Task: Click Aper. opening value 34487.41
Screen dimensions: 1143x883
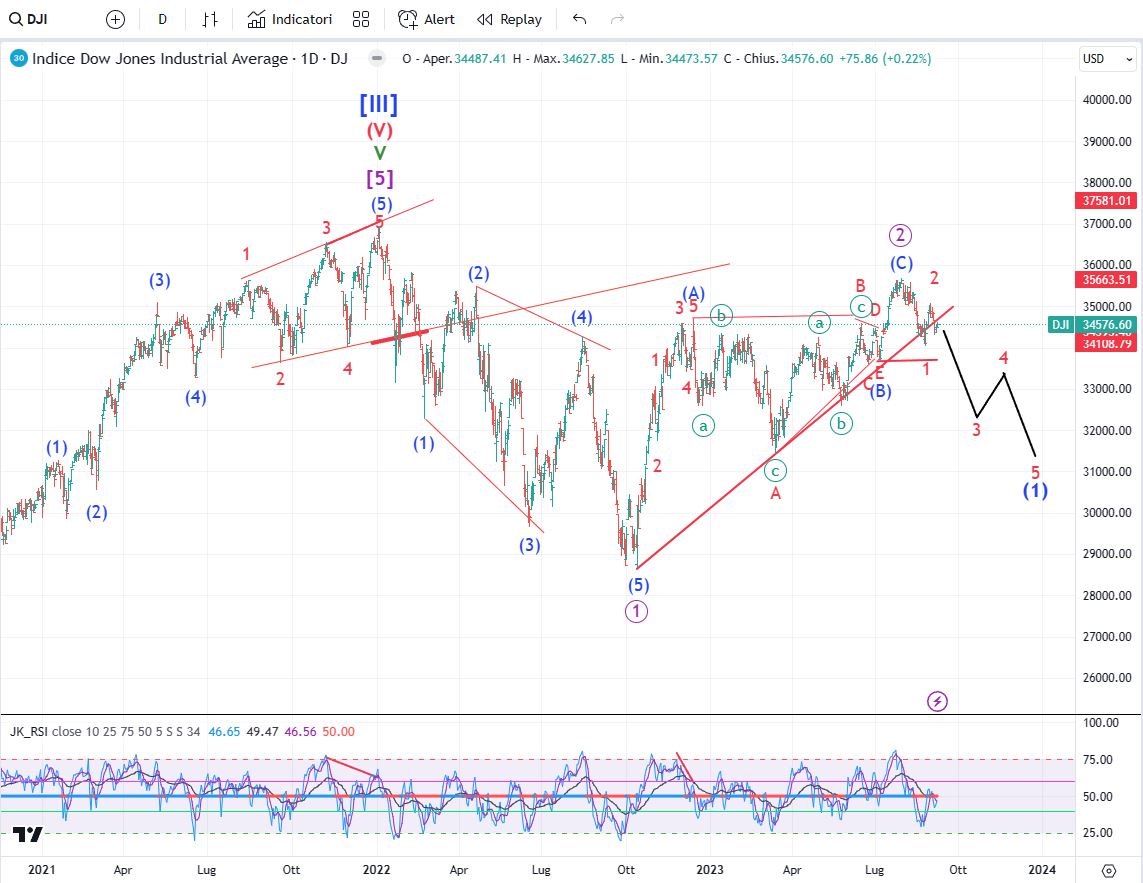Action: tap(480, 58)
